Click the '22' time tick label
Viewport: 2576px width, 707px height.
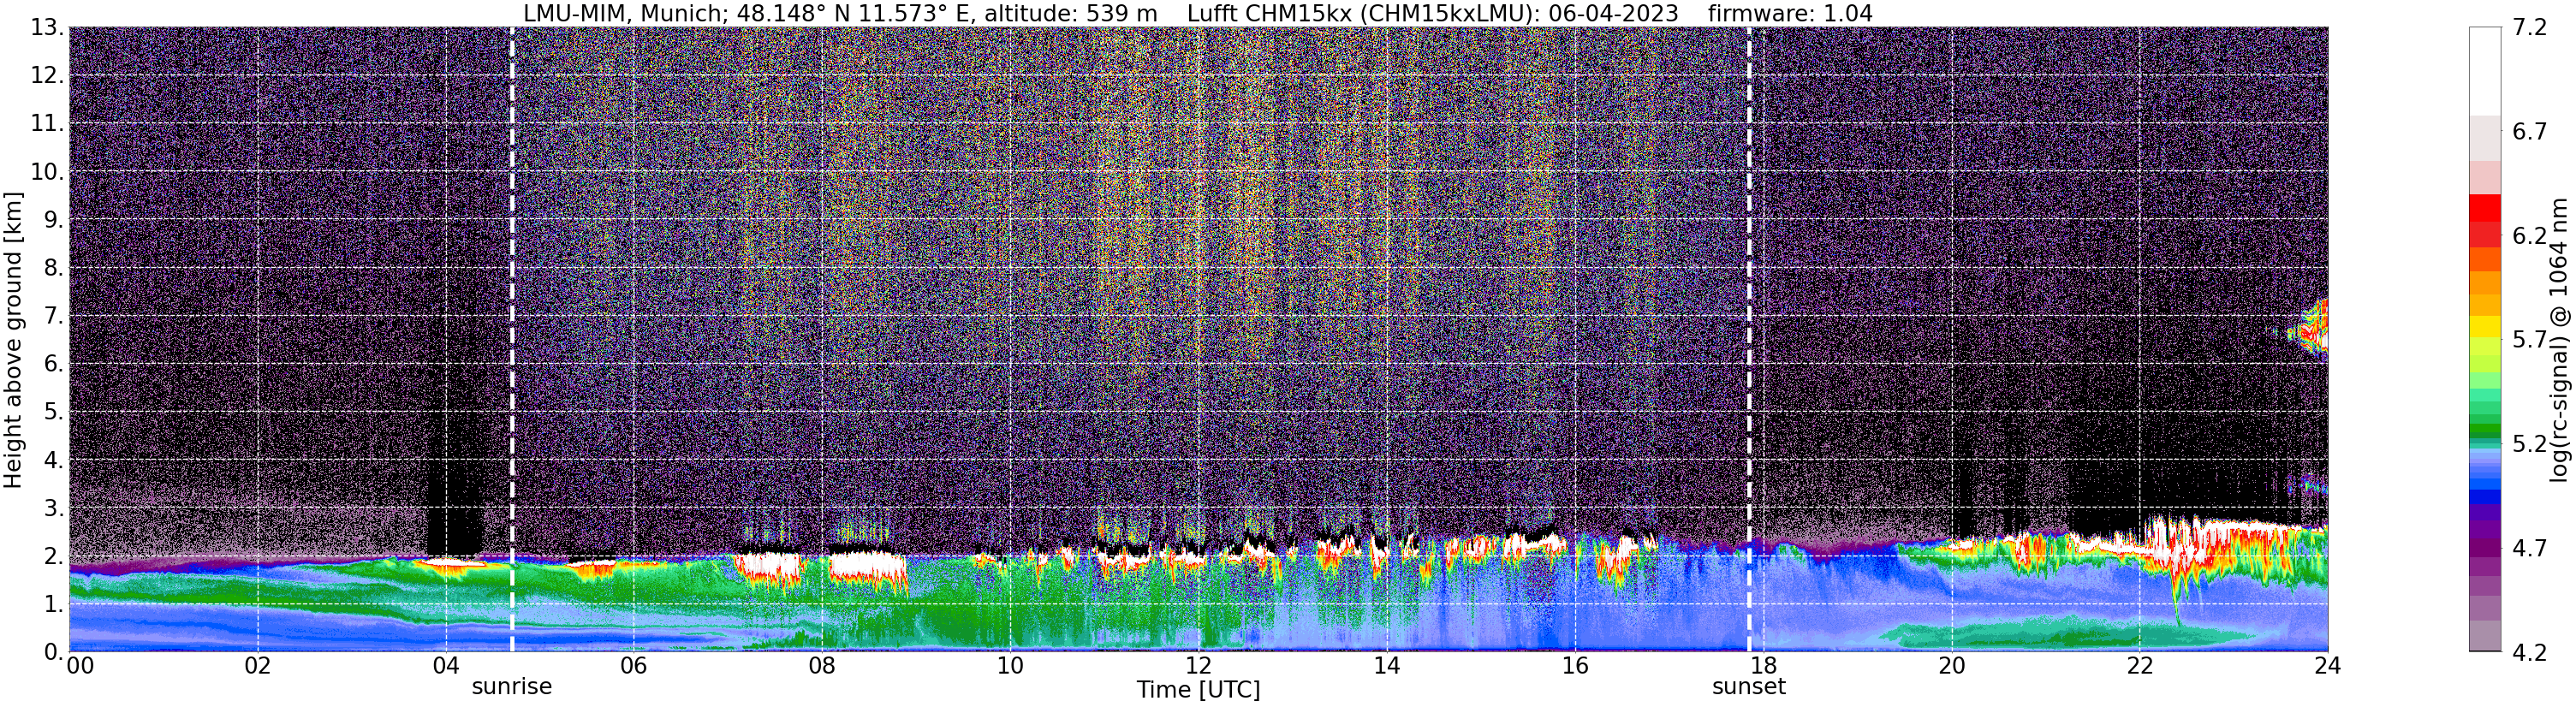(2139, 666)
